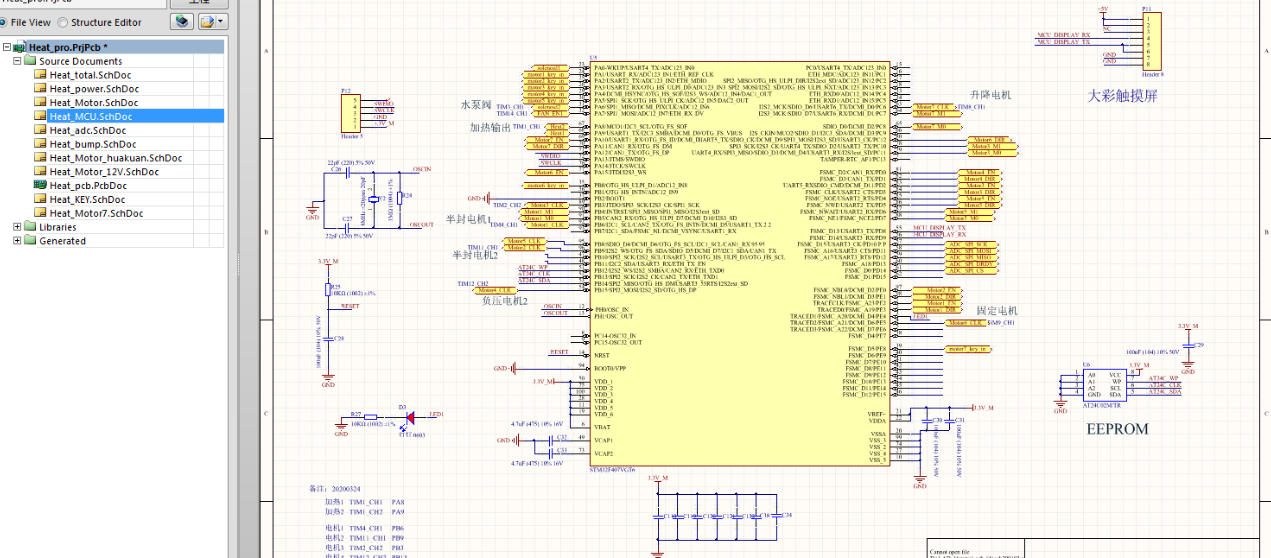This screenshot has width=1271, height=558.
Task: Open Heat_pcb.PcbDoc in the tree
Action: click(x=88, y=186)
